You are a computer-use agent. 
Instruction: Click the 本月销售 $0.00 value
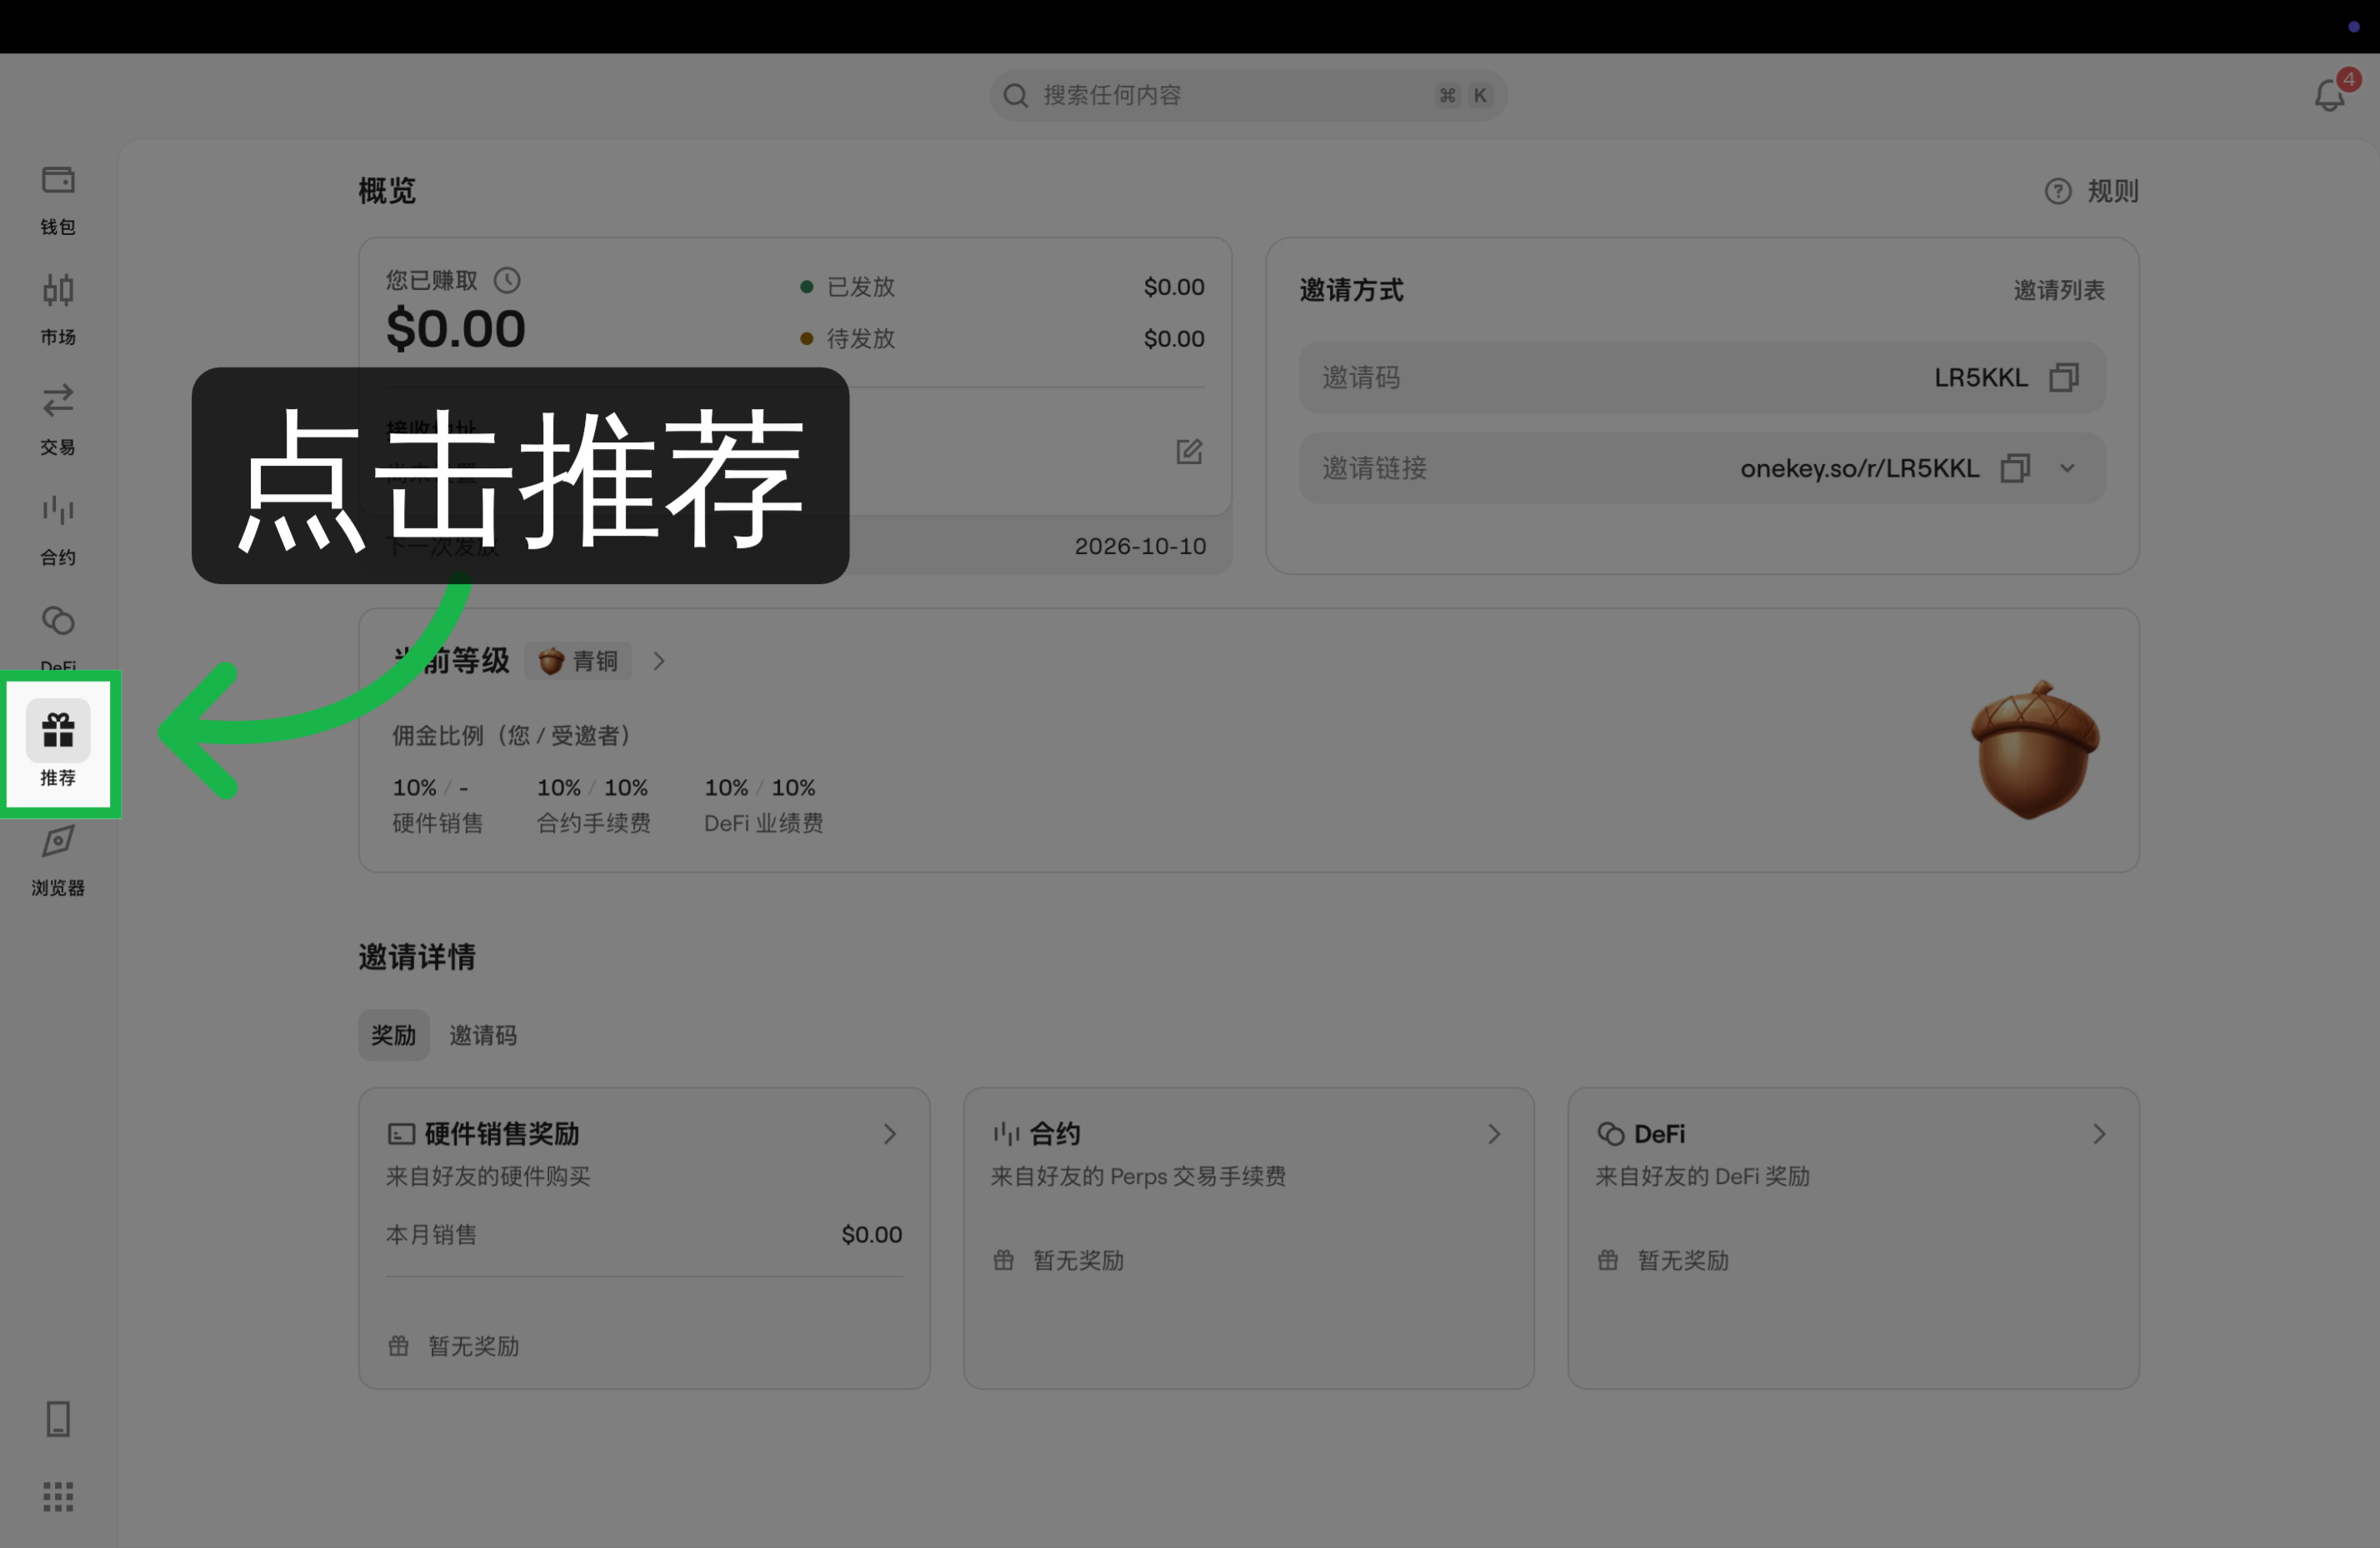pyautogui.click(x=871, y=1235)
